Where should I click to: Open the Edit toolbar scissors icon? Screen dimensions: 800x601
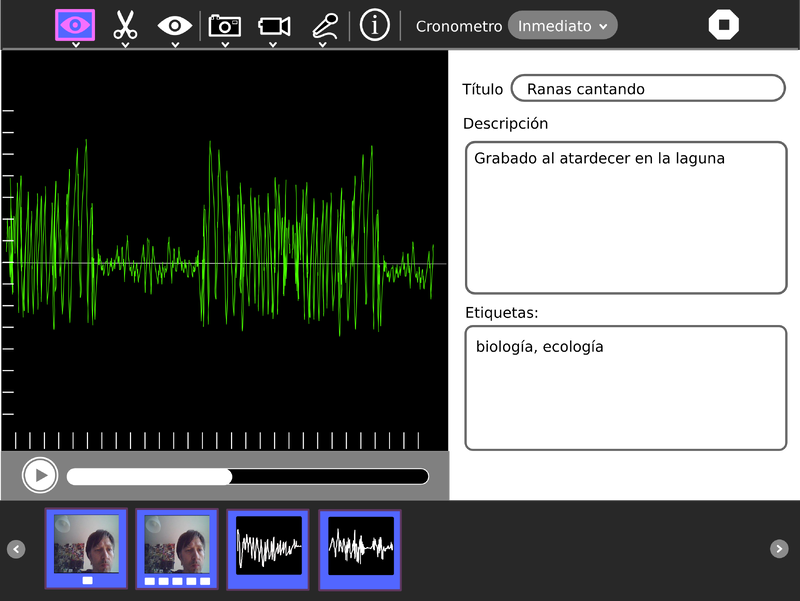click(125, 25)
